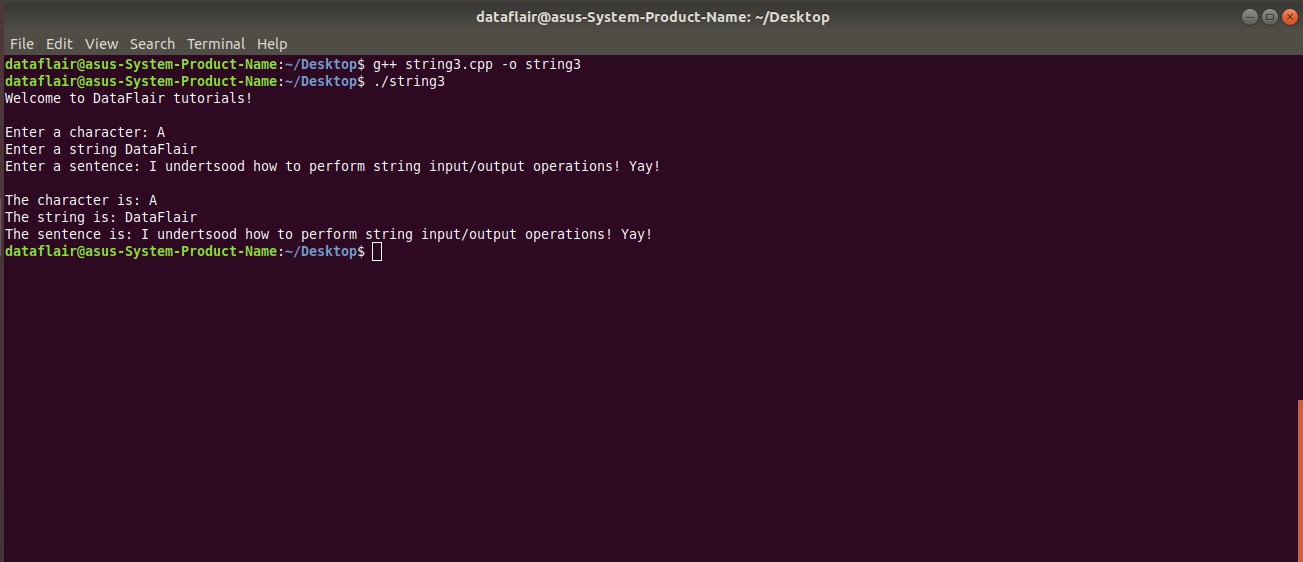Click the './string3' command text
Screen dimensions: 1303x562
409,81
